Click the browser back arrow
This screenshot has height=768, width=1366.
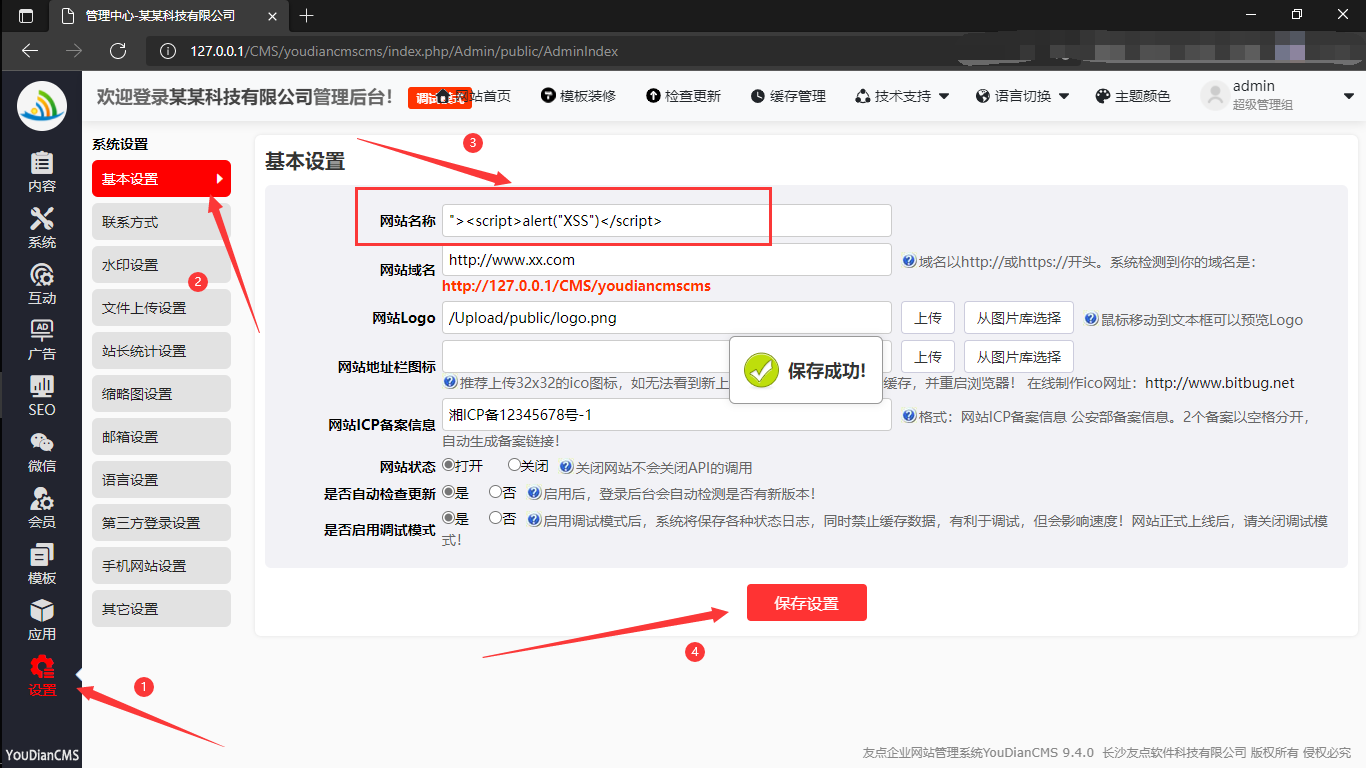click(x=30, y=51)
